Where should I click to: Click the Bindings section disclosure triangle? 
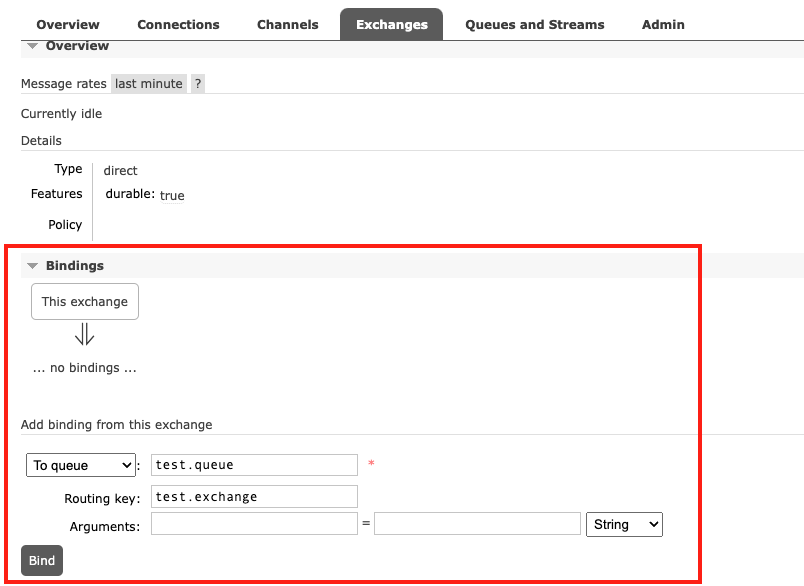click(33, 265)
